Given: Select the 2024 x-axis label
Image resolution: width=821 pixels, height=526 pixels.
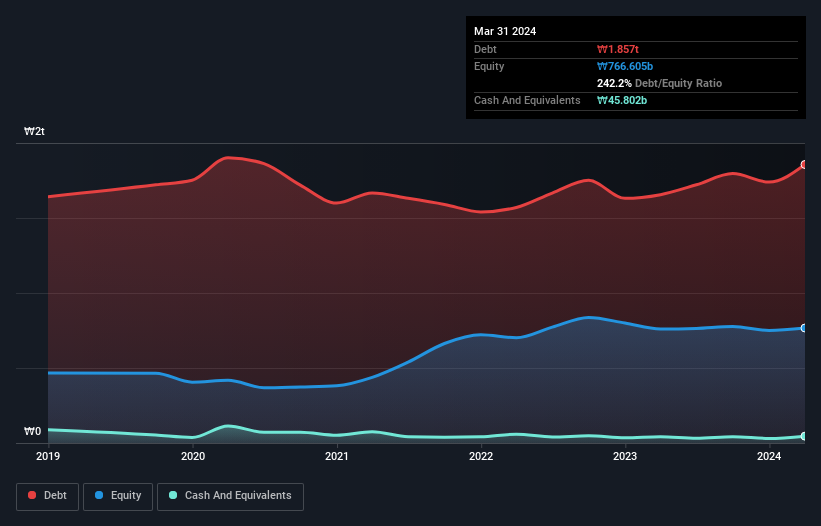Looking at the screenshot, I should pyautogui.click(x=769, y=456).
